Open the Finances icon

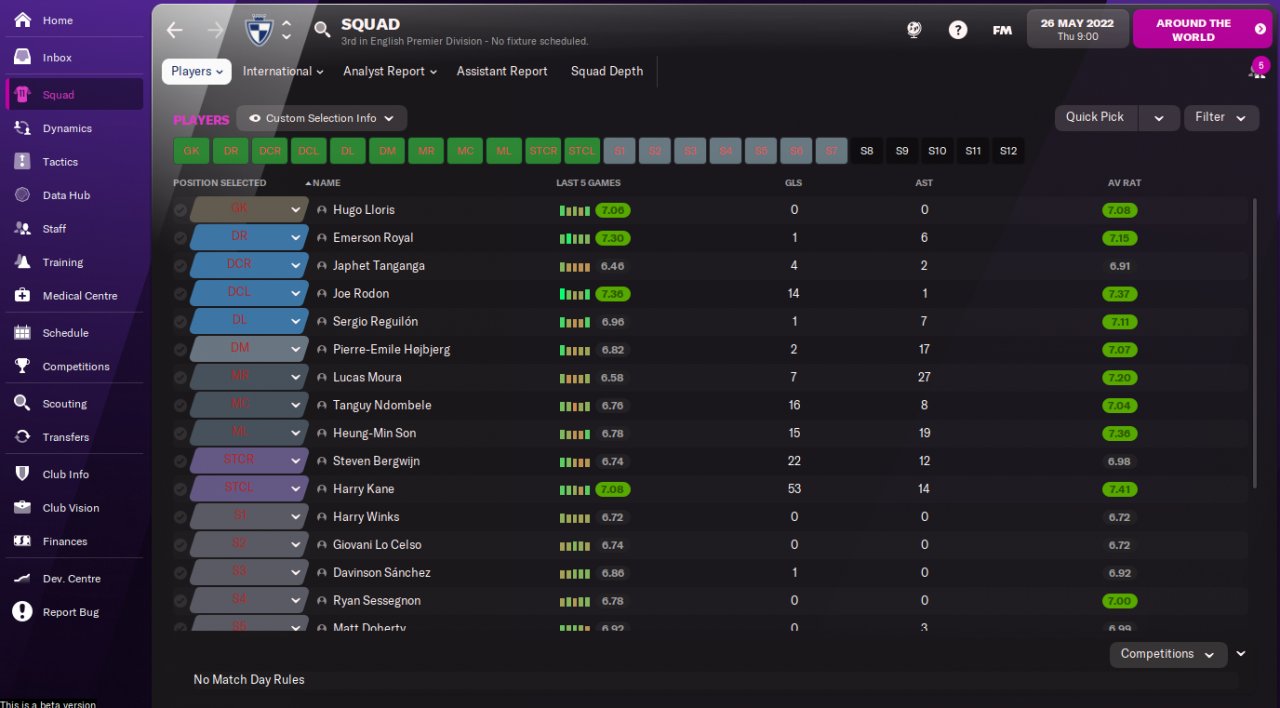[x=22, y=541]
